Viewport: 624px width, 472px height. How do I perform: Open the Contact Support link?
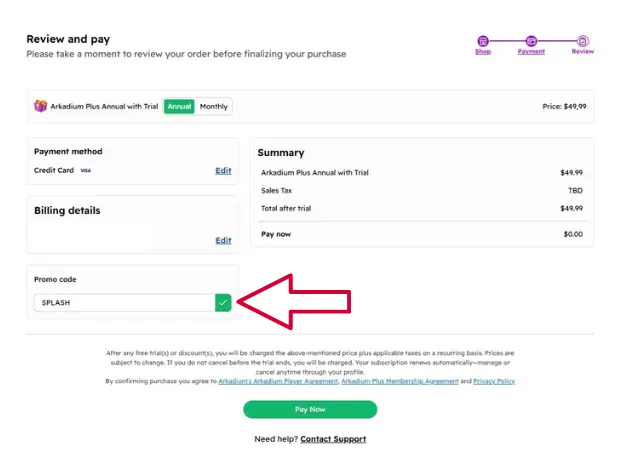333,439
